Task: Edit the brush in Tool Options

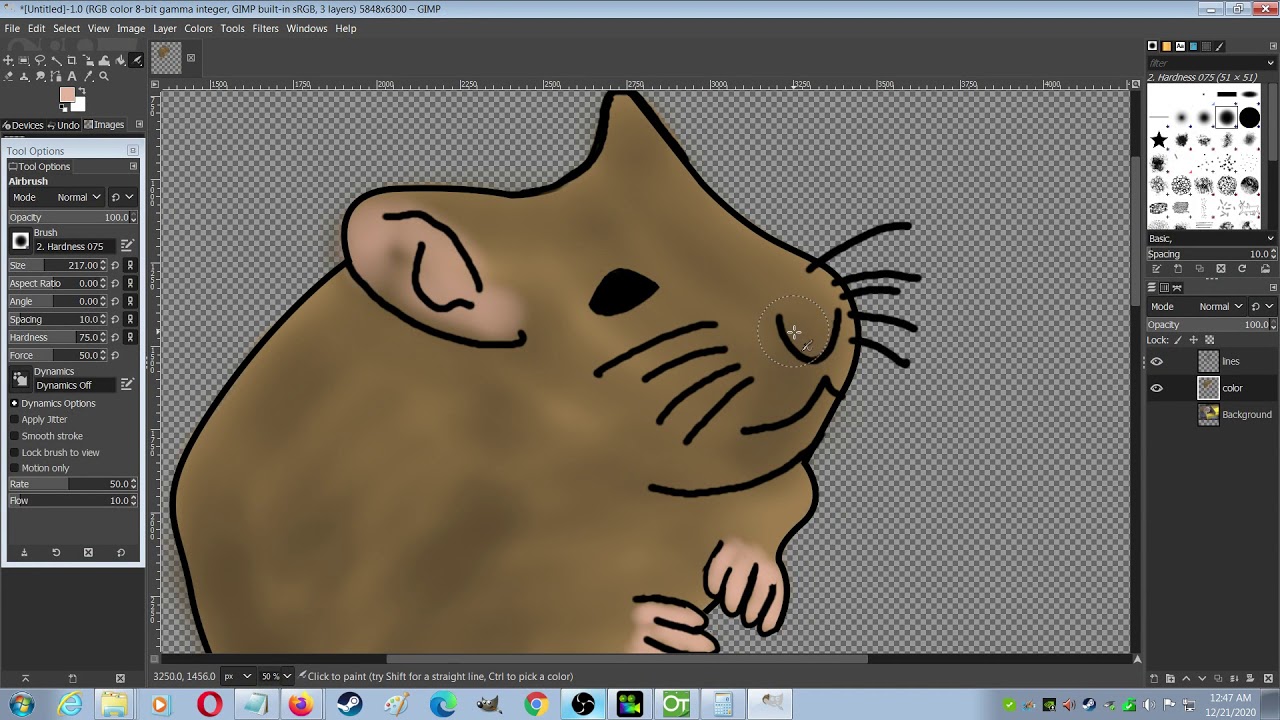Action: pos(127,245)
